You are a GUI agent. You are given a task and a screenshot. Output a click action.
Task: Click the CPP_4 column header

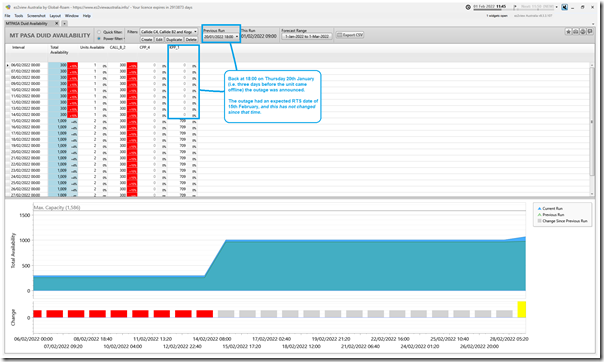point(145,47)
